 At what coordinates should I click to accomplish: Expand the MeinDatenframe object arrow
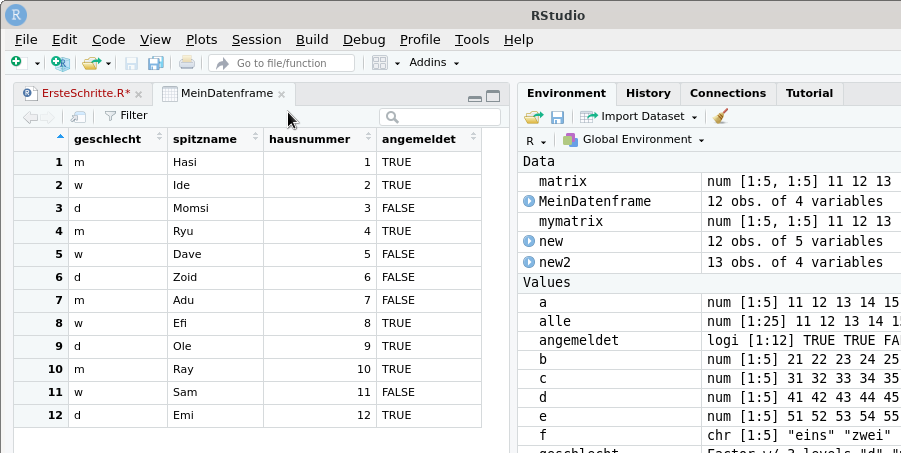[x=529, y=201]
